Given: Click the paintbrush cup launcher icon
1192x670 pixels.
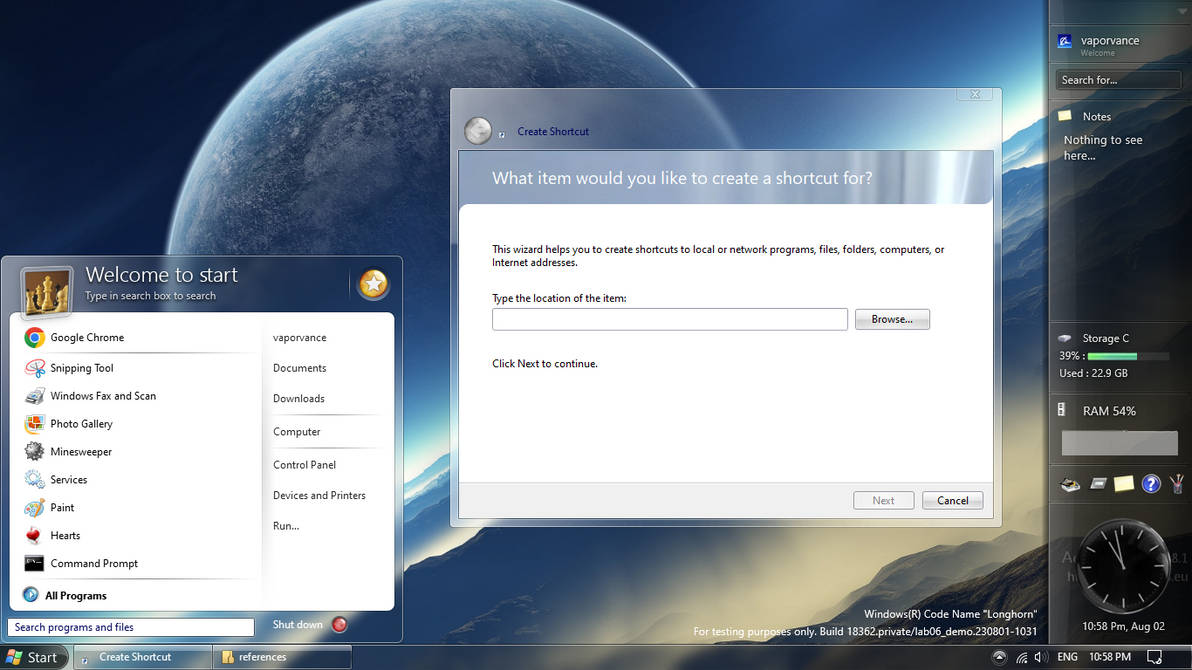Looking at the screenshot, I should point(1177,484).
